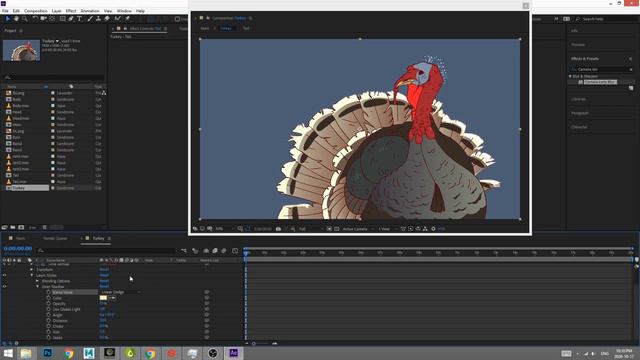Open the Composition menu
640x360 pixels.
[x=36, y=11]
